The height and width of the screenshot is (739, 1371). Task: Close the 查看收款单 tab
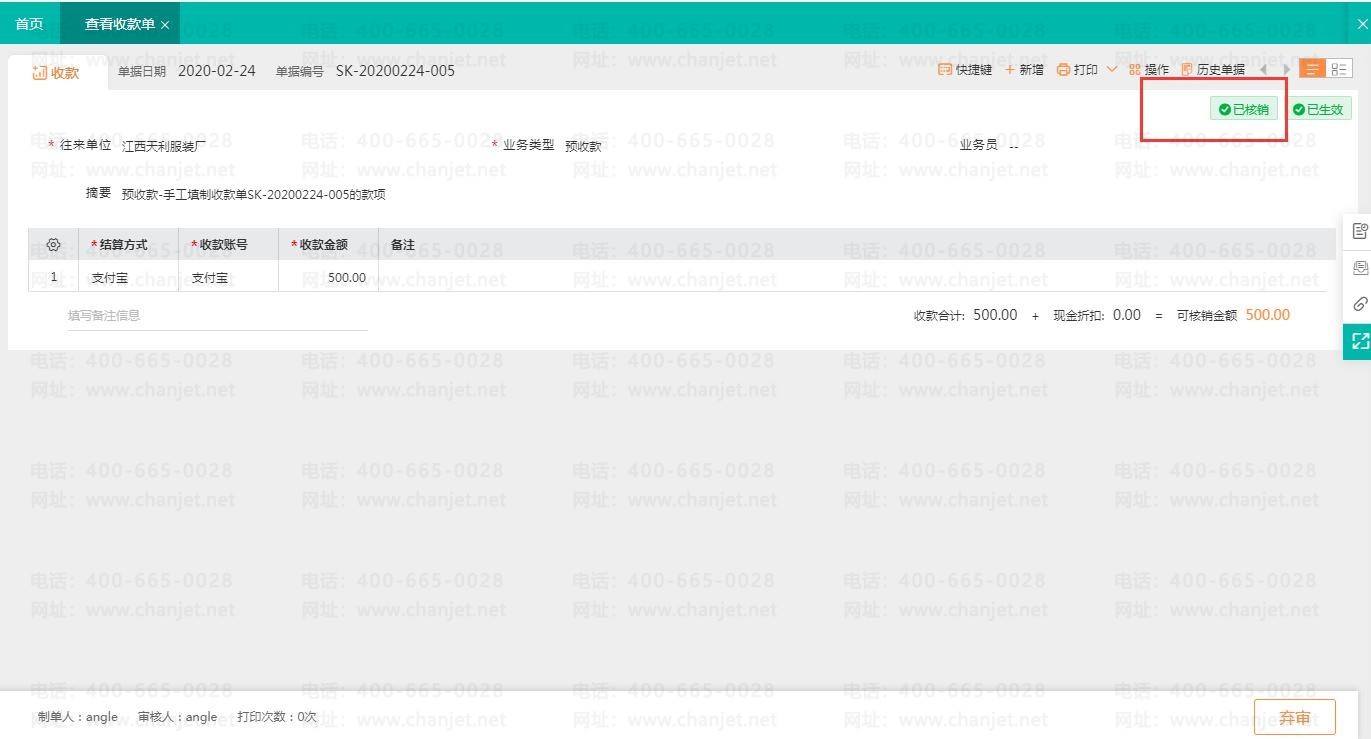coord(165,25)
